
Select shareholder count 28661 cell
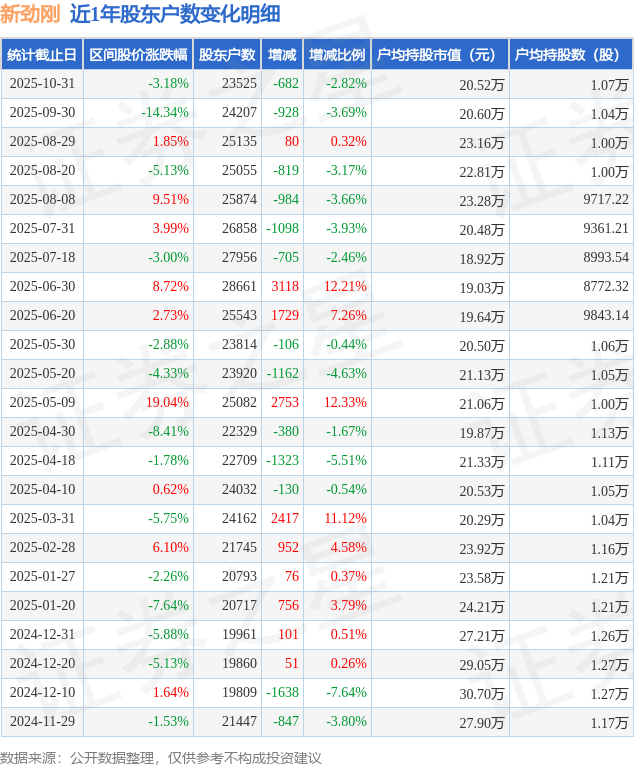pyautogui.click(x=240, y=287)
